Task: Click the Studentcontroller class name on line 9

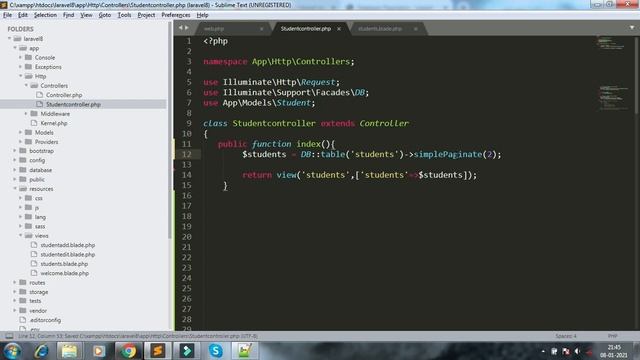Action: tap(274, 123)
